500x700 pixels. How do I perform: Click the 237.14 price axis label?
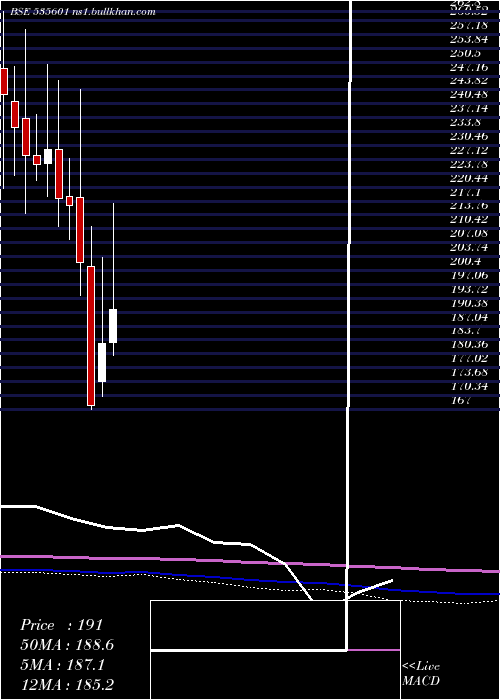point(468,108)
